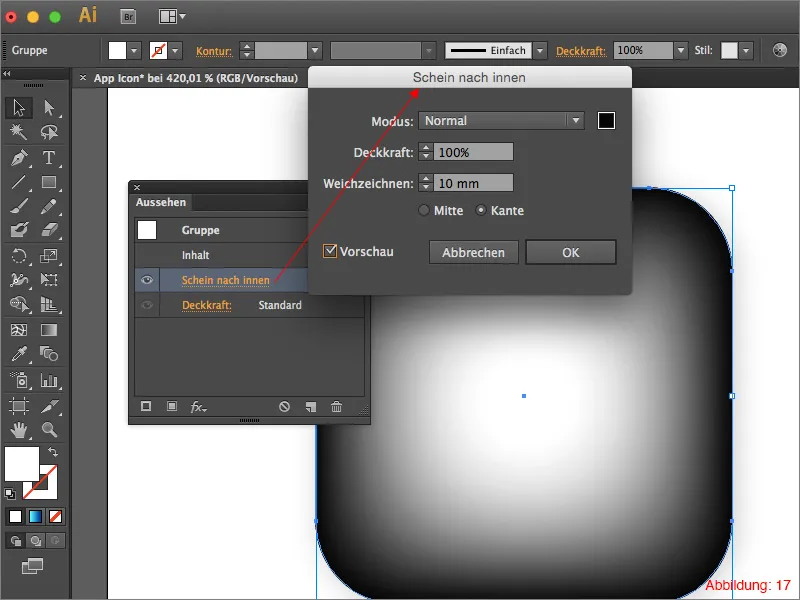This screenshot has width=800, height=600.
Task: Select the Eyedropper tool
Action: pyautogui.click(x=19, y=354)
